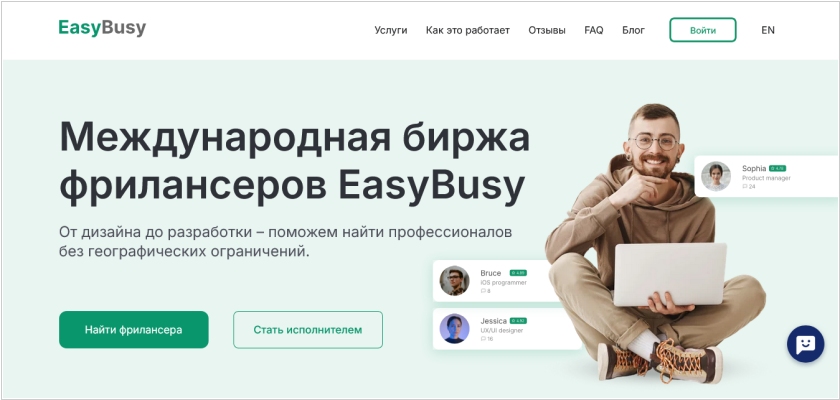Click Jessica's profile avatar
840x400 pixels.
coord(454,328)
